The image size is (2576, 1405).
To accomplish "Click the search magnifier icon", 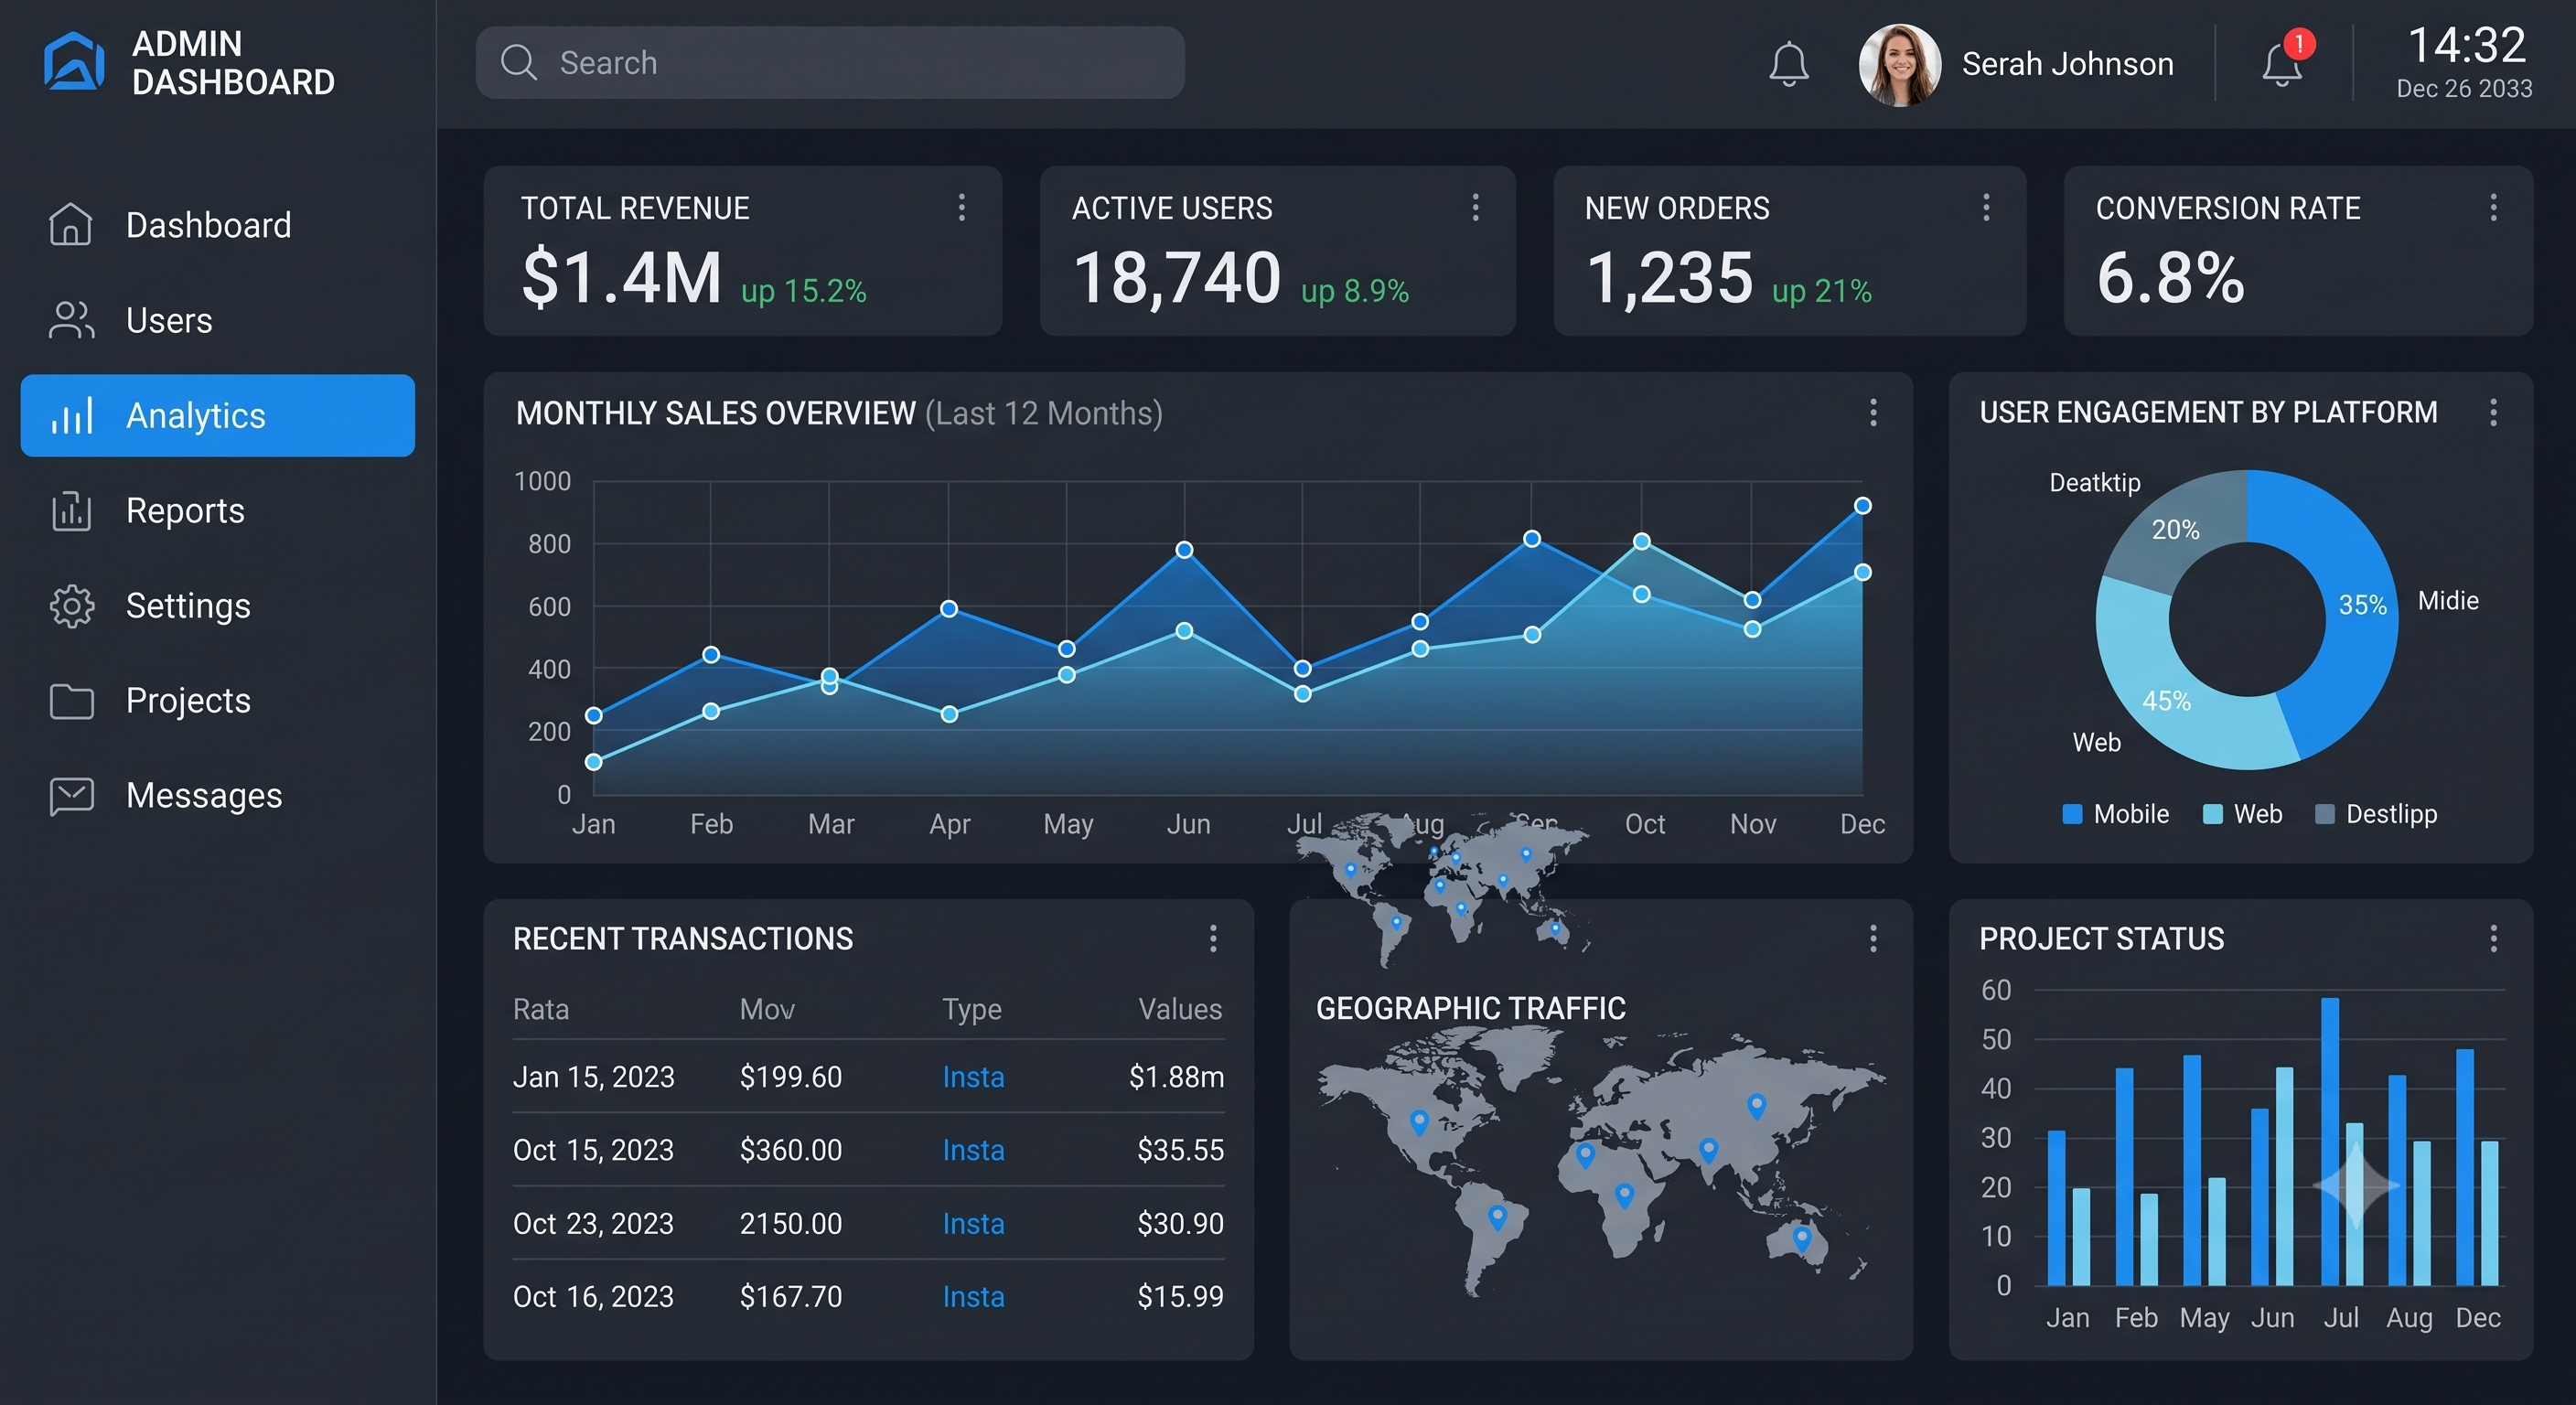I will (x=518, y=62).
